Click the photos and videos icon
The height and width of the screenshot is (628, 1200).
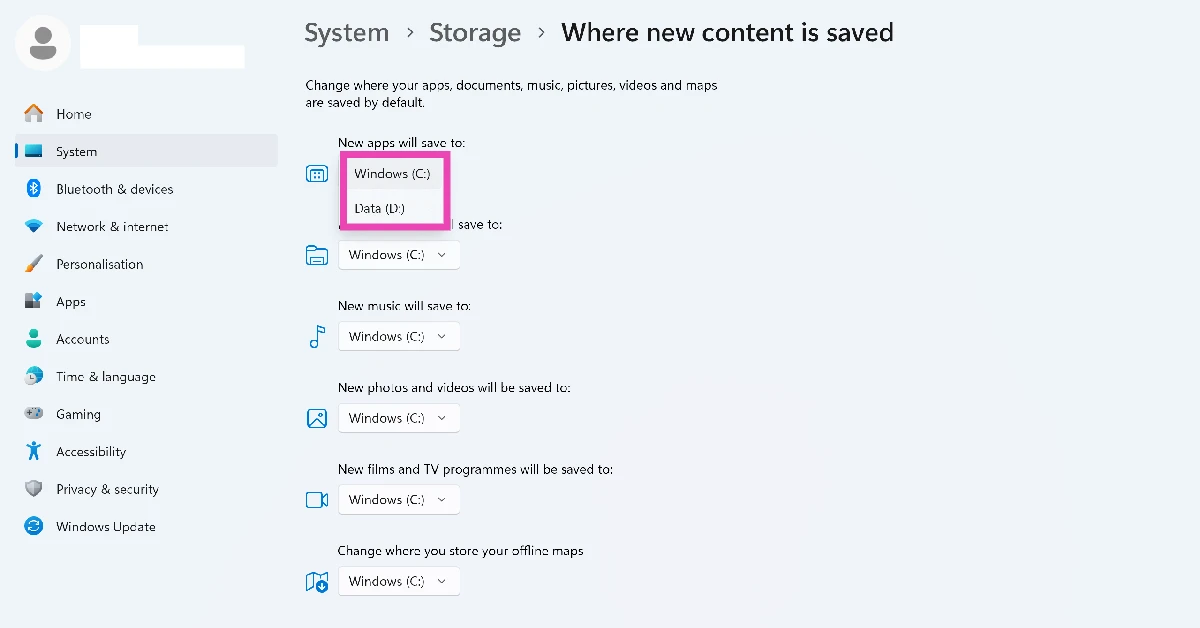point(316,418)
